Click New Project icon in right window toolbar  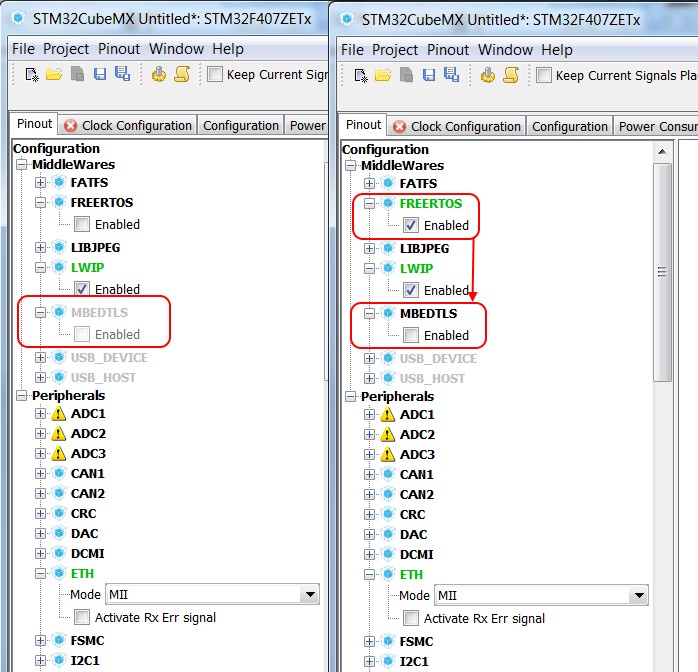coord(361,75)
